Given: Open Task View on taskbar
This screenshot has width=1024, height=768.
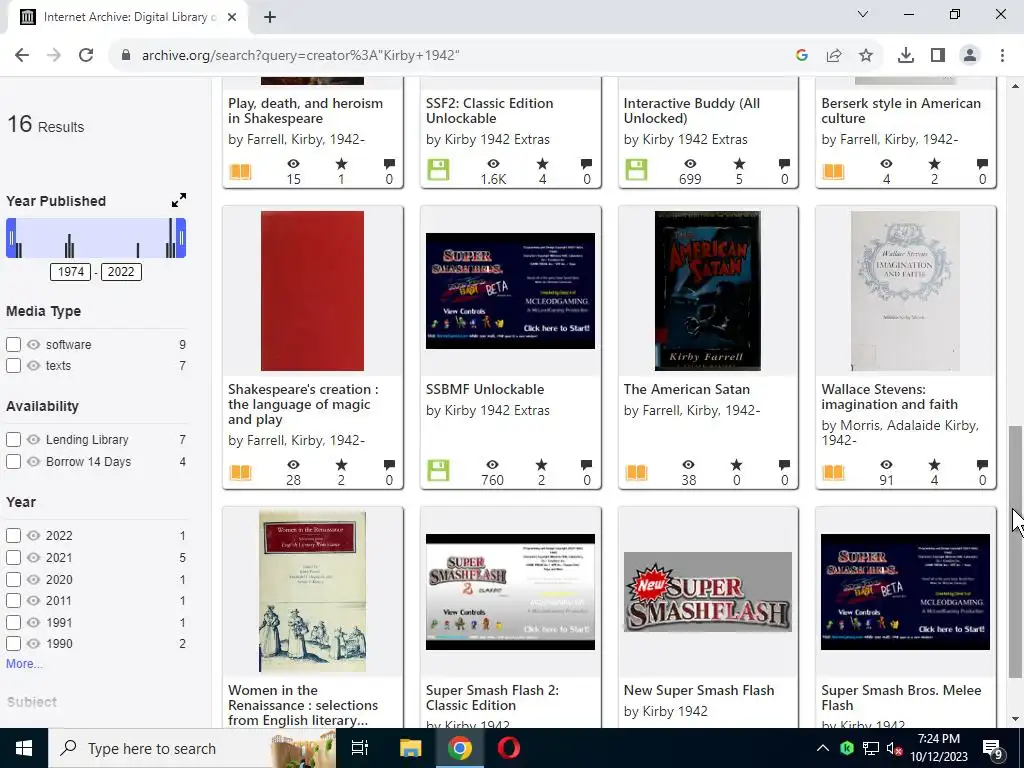Looking at the screenshot, I should pyautogui.click(x=360, y=748).
